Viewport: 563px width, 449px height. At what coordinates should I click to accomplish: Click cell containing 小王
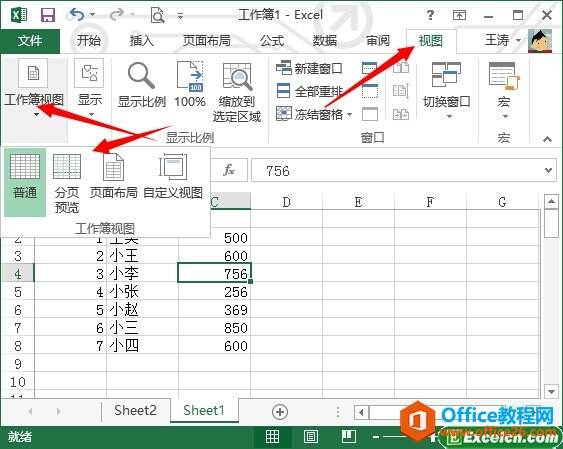142,256
